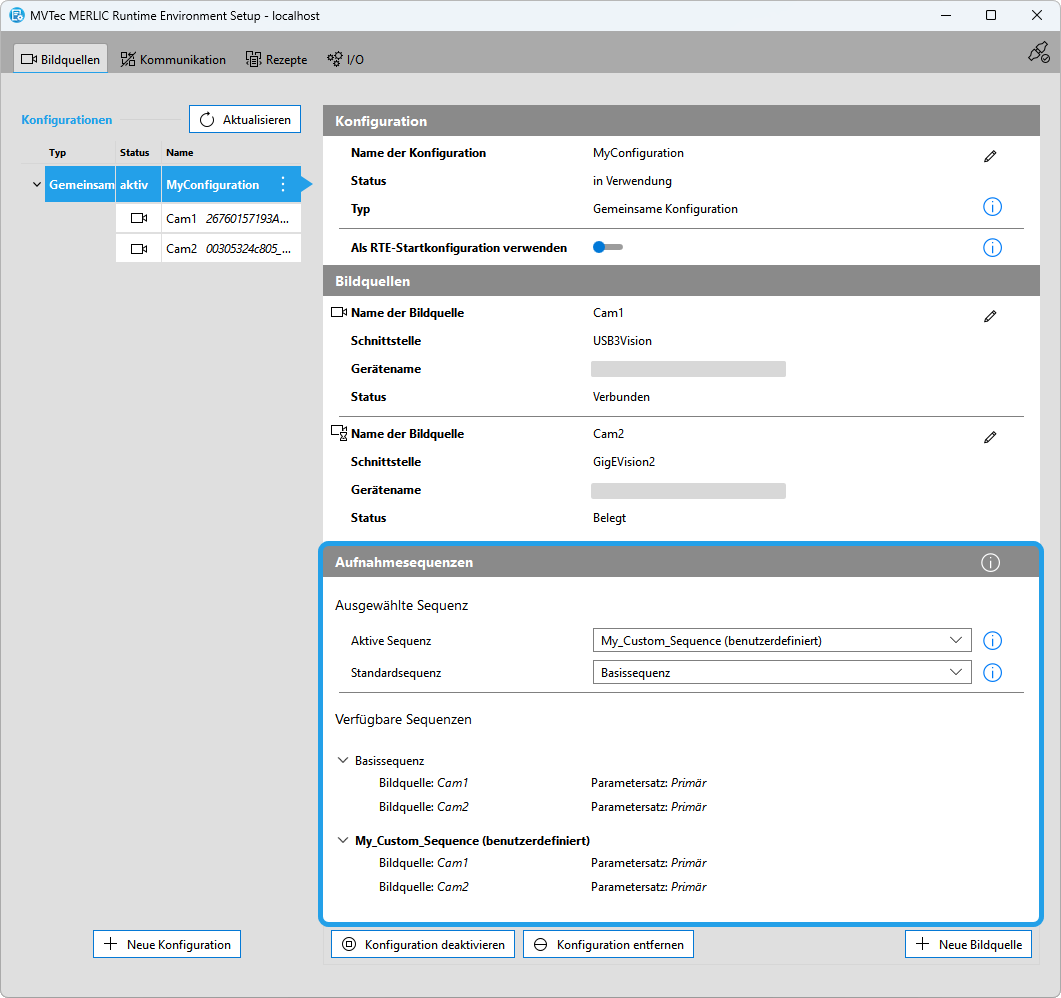Screen dimensions: 1061x998
Task: Open the Standardsequenz dropdown
Action: click(781, 673)
